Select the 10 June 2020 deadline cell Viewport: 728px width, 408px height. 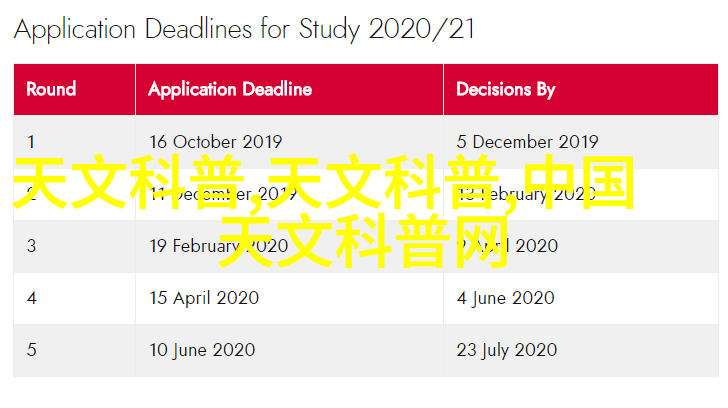click(x=289, y=350)
